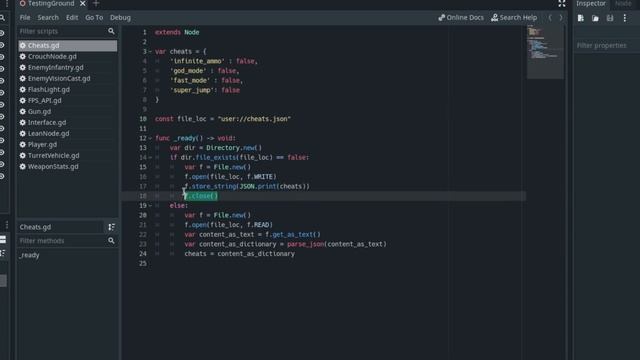Switch to the Inspector tab
This screenshot has height=360, width=640.
coord(591,4)
